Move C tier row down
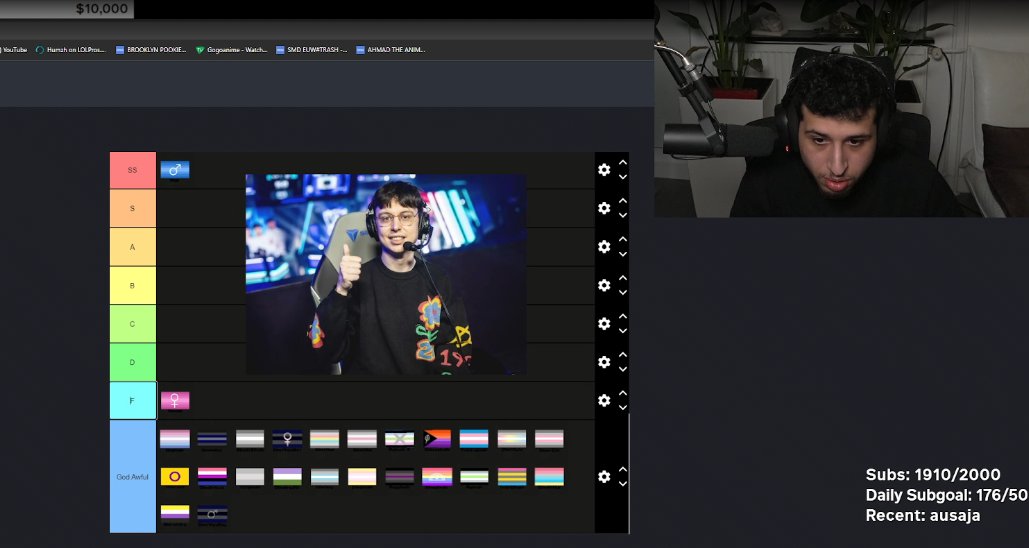The image size is (1029, 548). [623, 331]
